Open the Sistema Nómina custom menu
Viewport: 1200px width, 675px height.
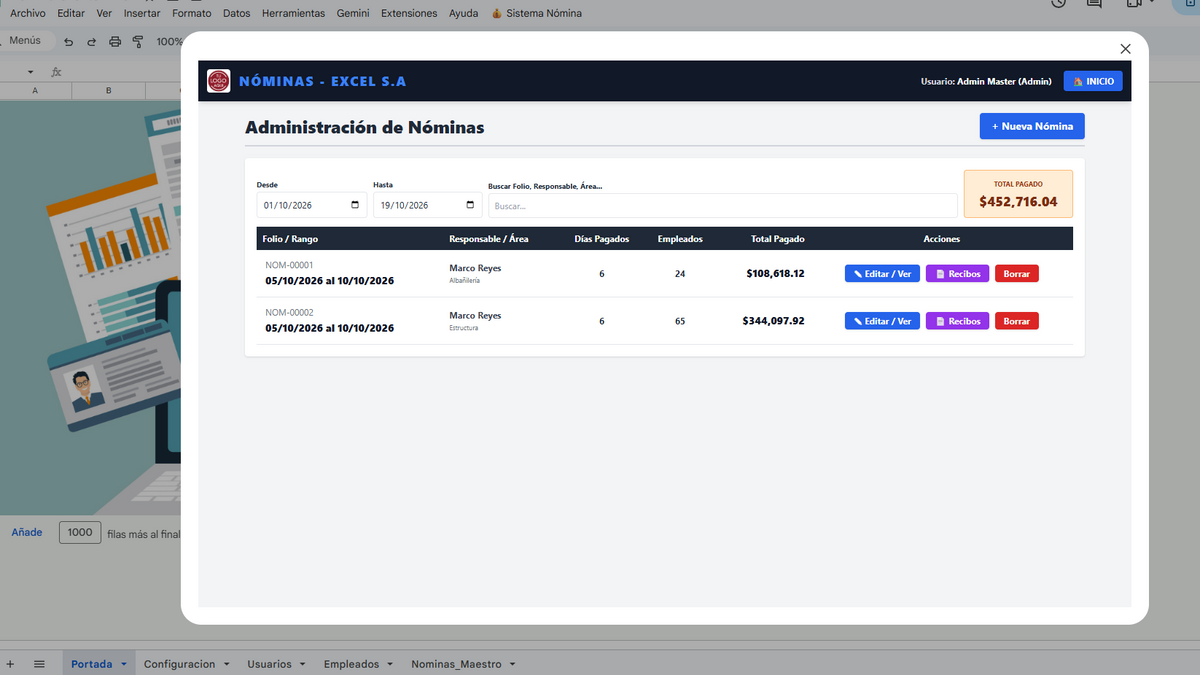(536, 13)
